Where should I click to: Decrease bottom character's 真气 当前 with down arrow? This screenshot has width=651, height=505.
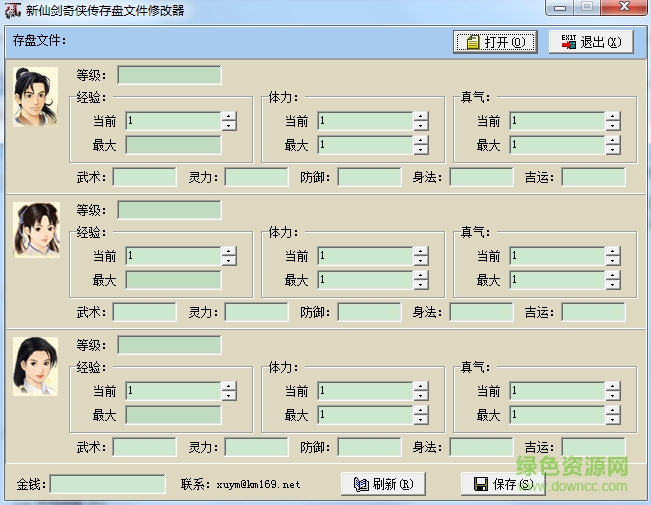point(613,396)
